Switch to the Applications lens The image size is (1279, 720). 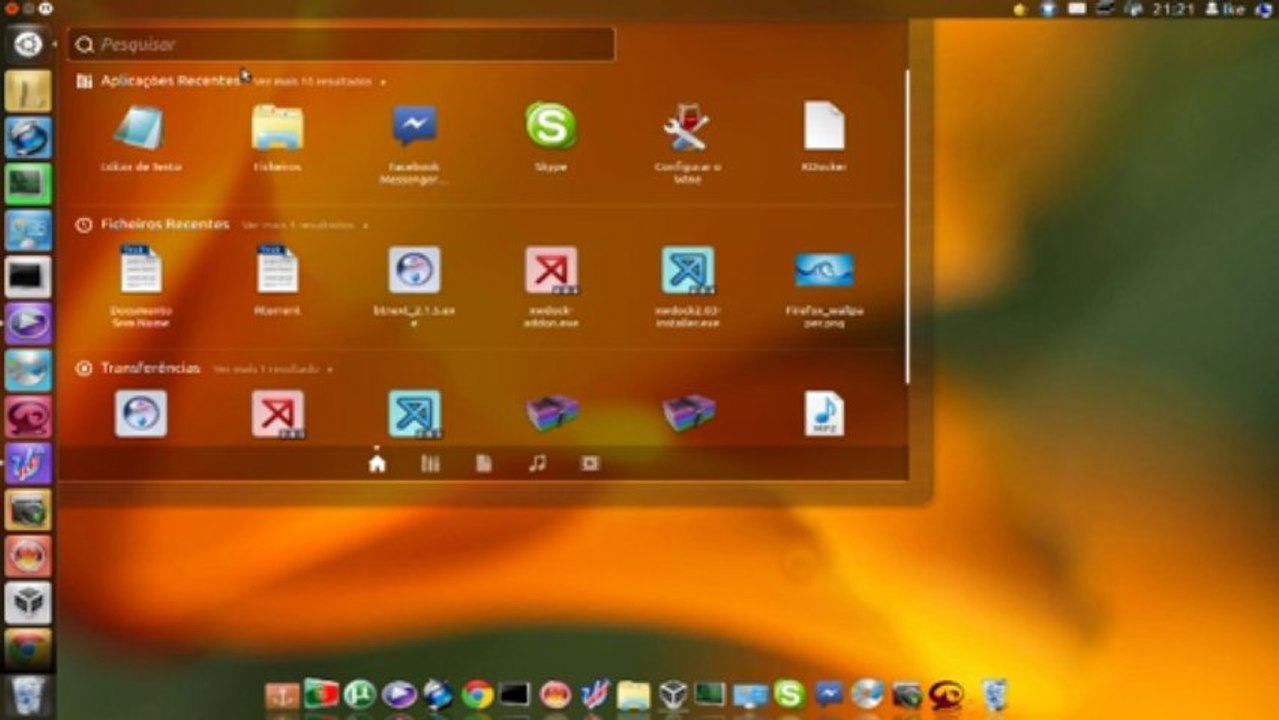click(x=430, y=463)
